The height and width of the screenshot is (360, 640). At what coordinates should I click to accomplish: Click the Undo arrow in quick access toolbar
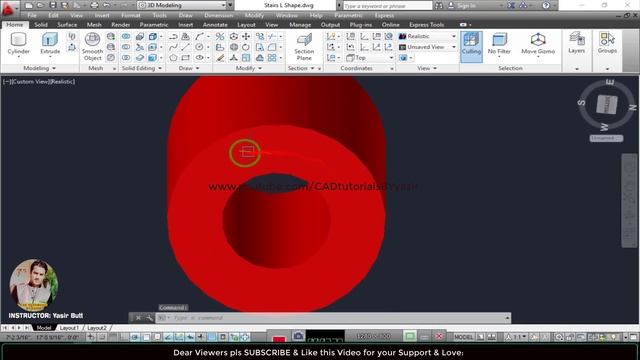(x=106, y=5)
